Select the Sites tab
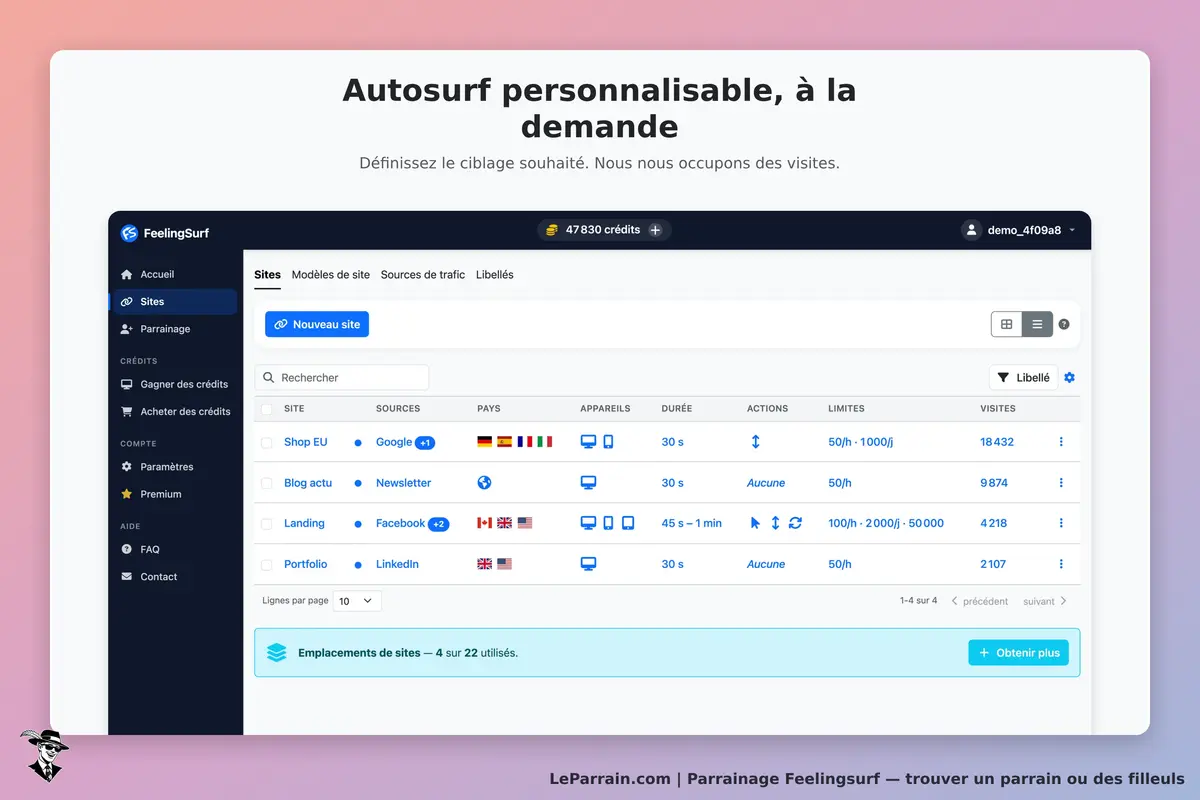Screen dimensions: 1200x800 coord(267,274)
